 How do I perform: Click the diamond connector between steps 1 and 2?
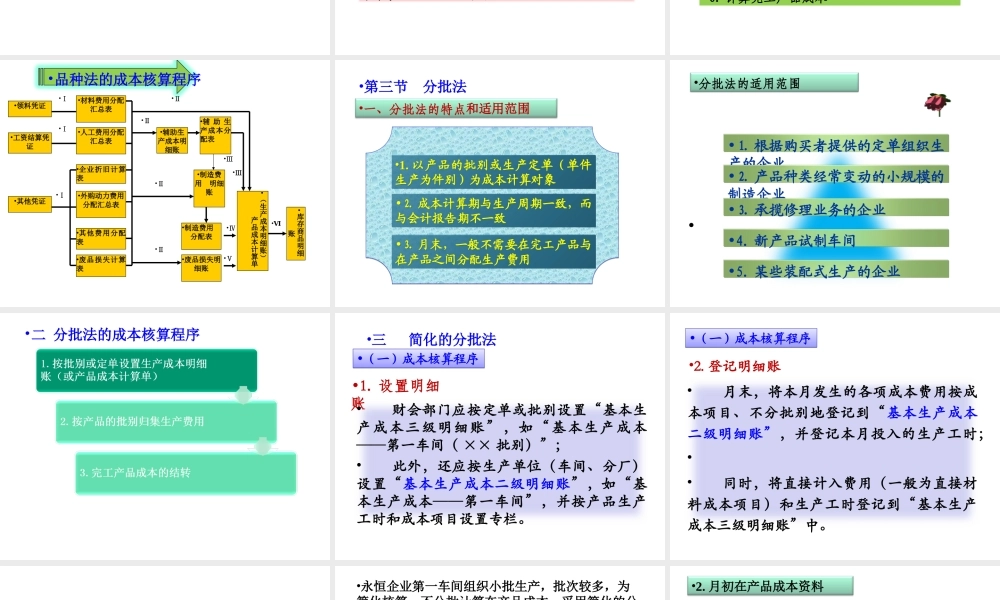[243, 396]
